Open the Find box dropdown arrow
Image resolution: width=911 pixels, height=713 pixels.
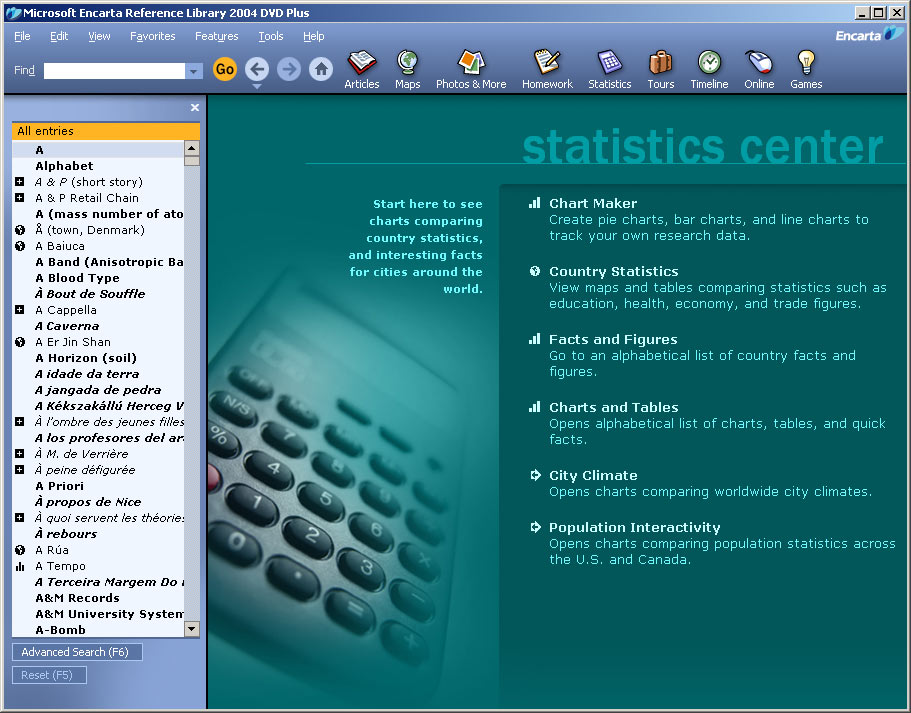[x=194, y=71]
